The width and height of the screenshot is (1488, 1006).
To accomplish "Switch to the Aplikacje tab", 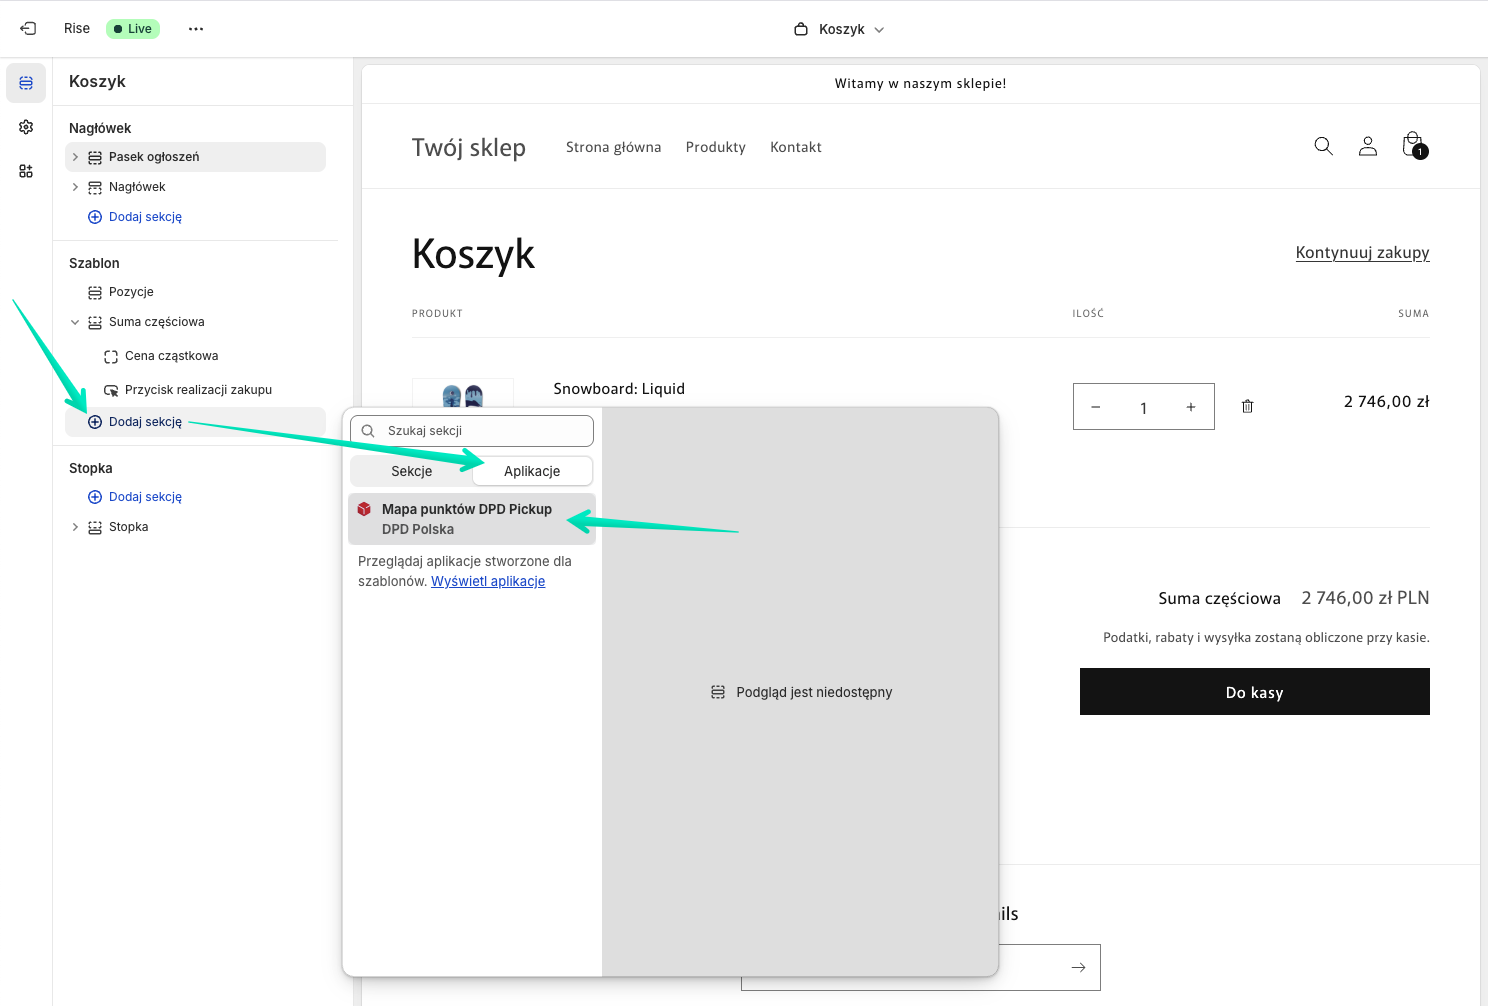I will 532,471.
